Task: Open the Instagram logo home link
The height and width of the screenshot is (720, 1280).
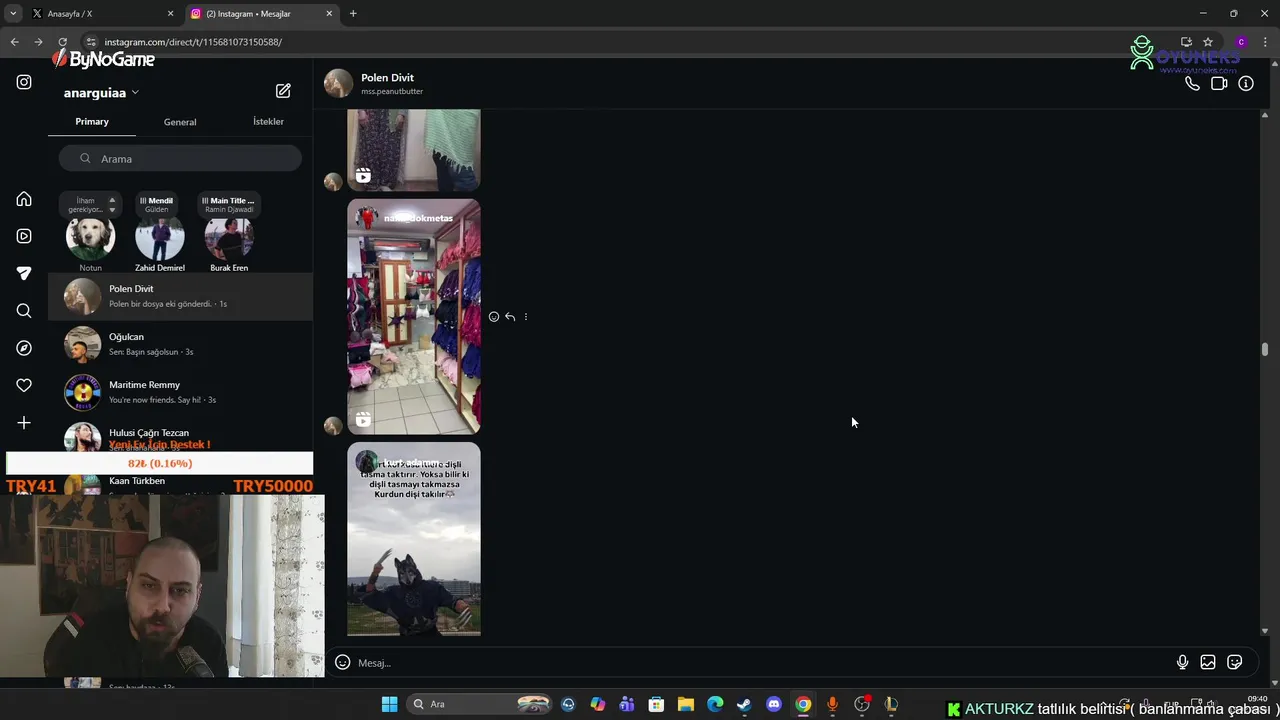Action: click(24, 82)
